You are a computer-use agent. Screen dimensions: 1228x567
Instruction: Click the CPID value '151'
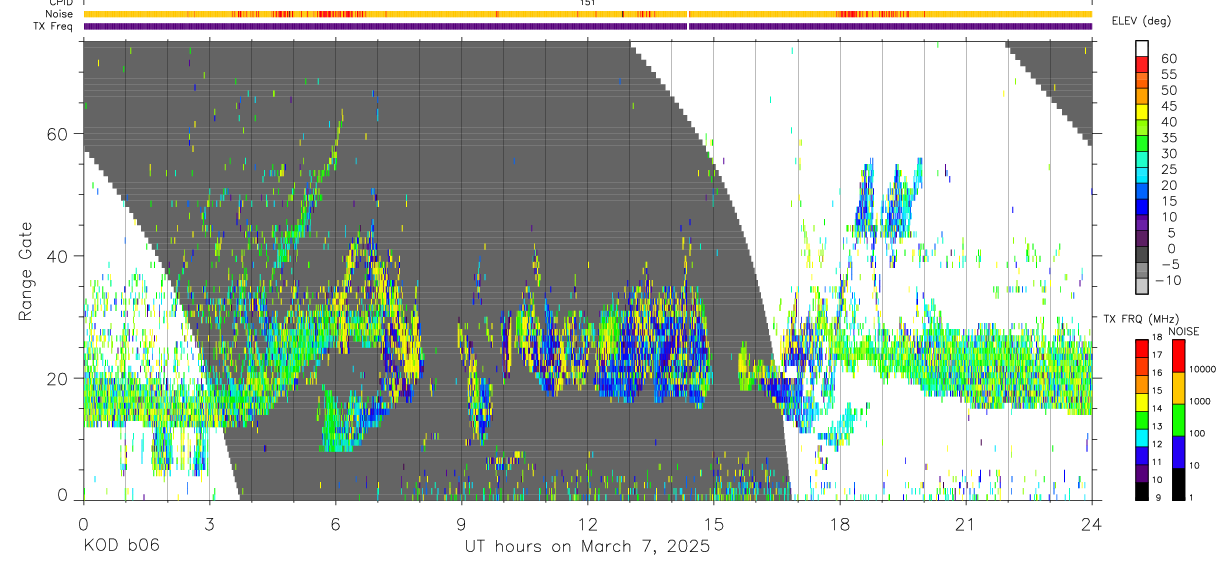click(x=587, y=3)
